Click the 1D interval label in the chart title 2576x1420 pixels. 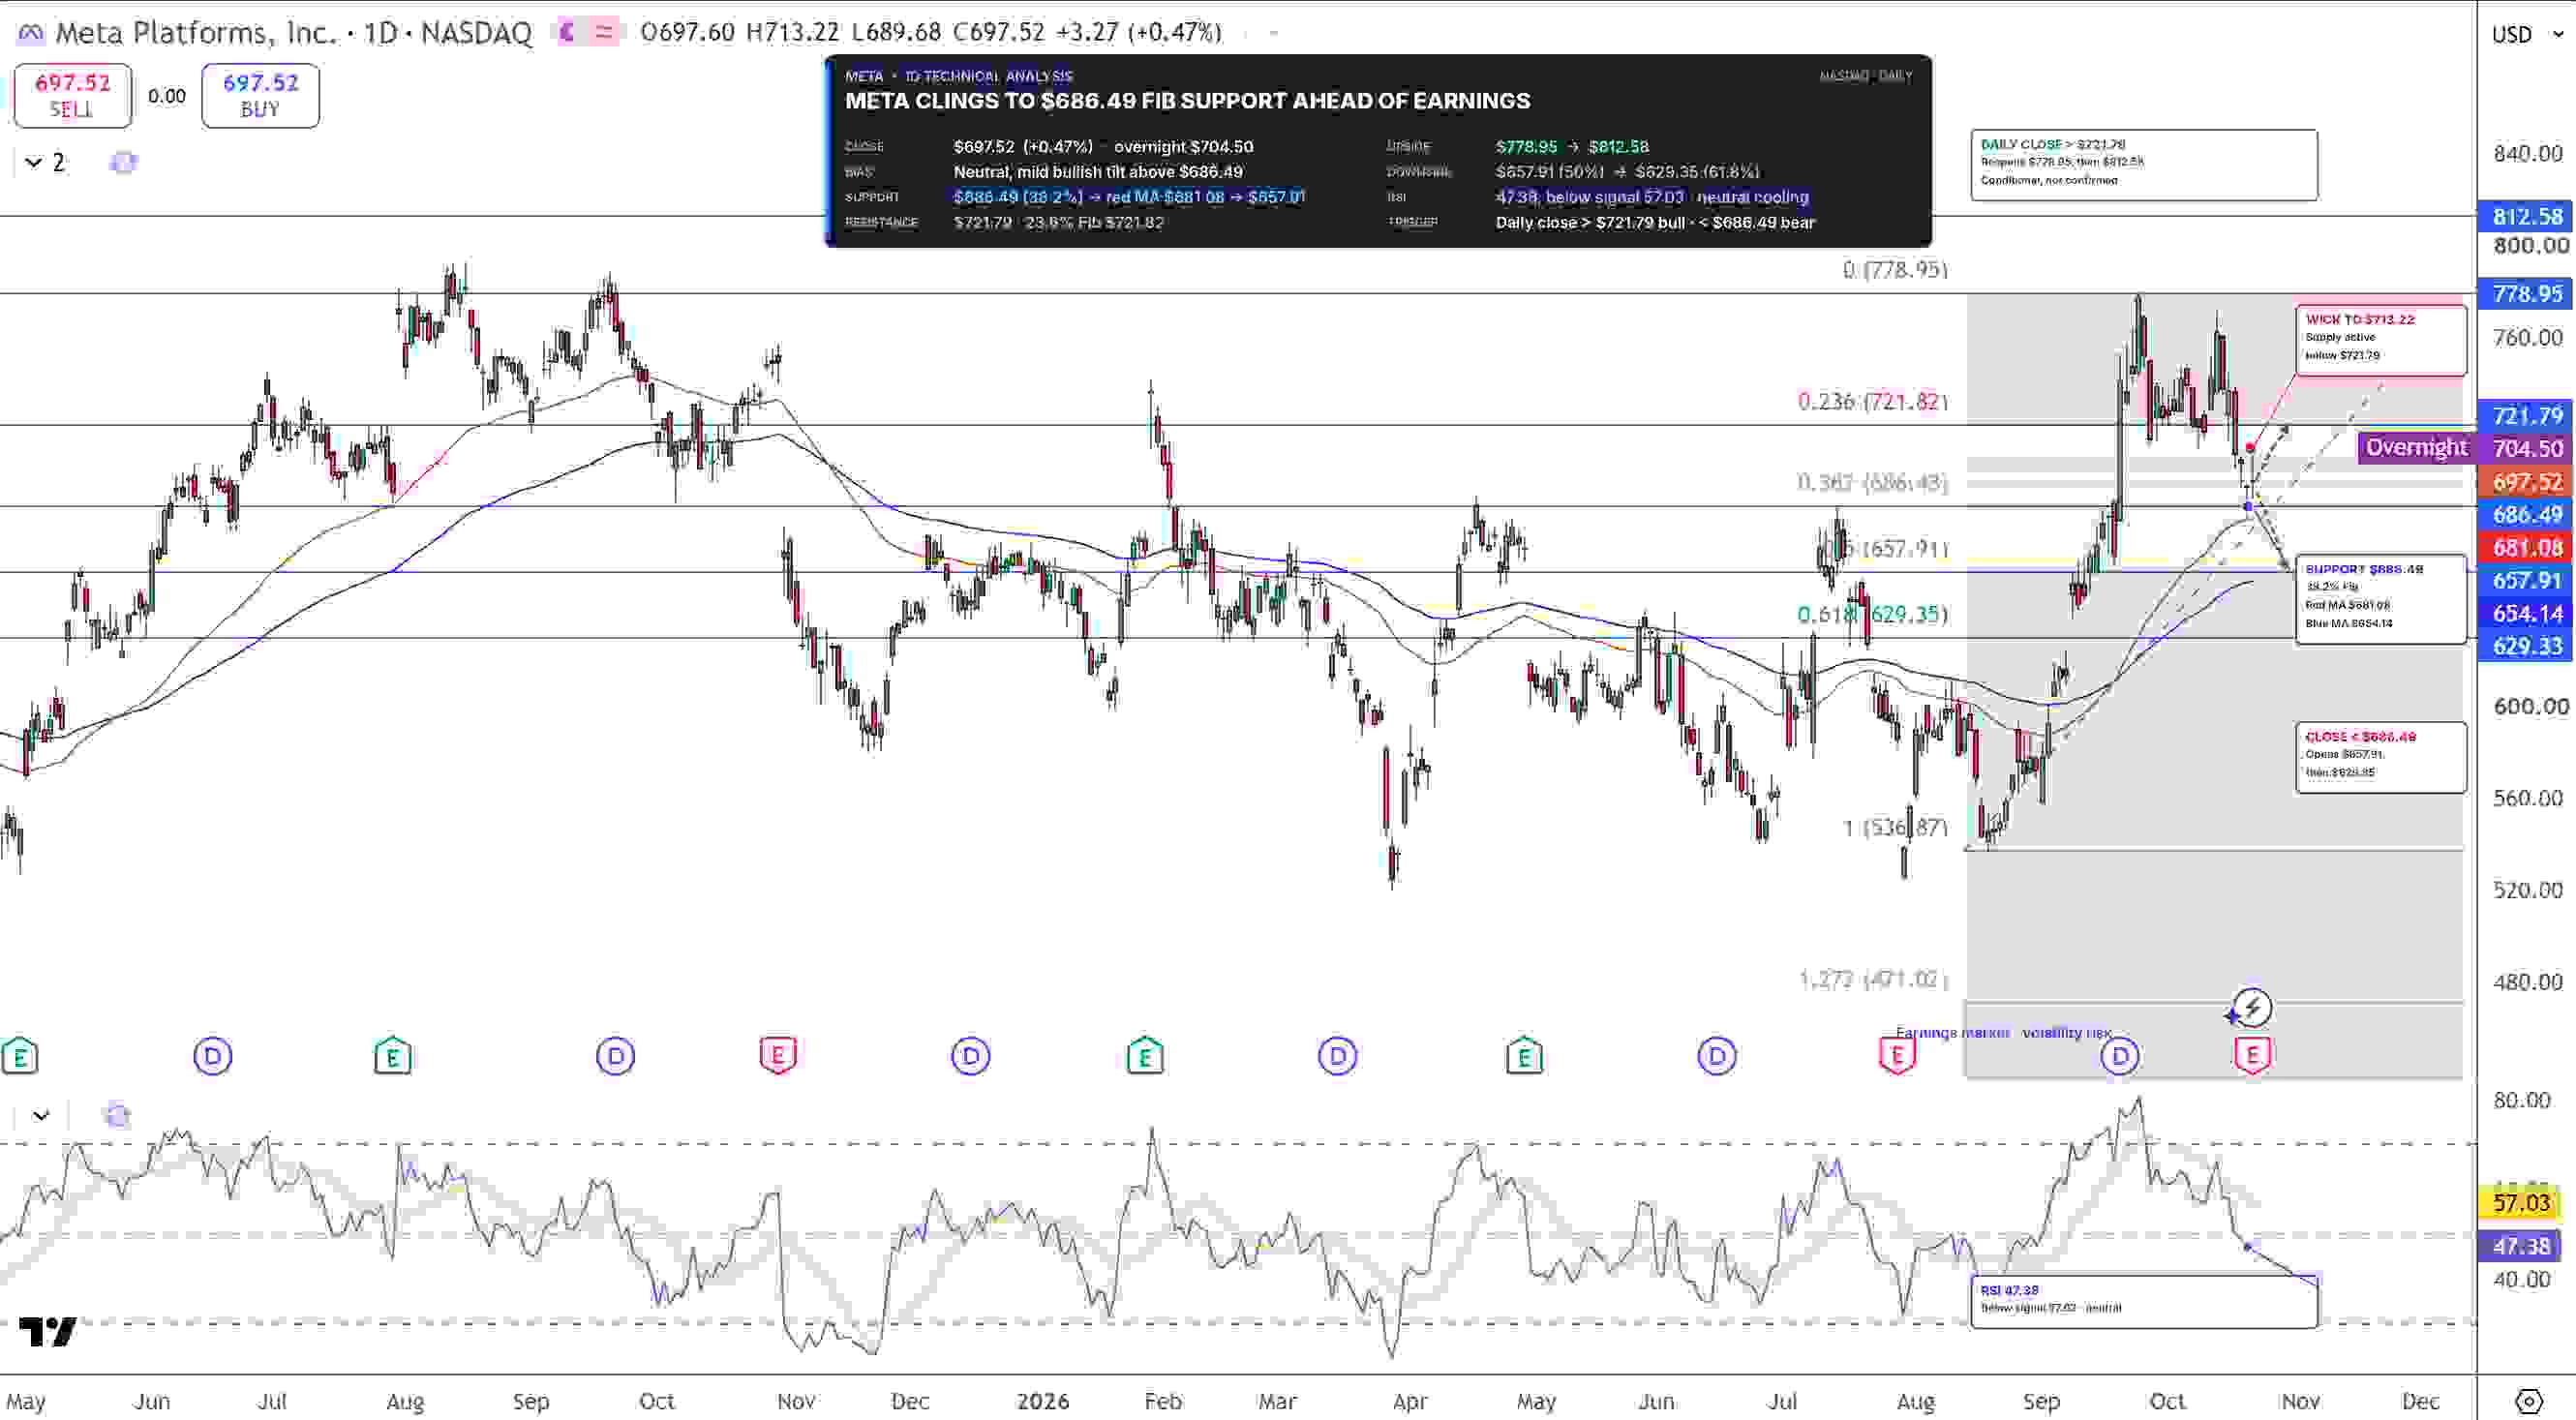[381, 33]
